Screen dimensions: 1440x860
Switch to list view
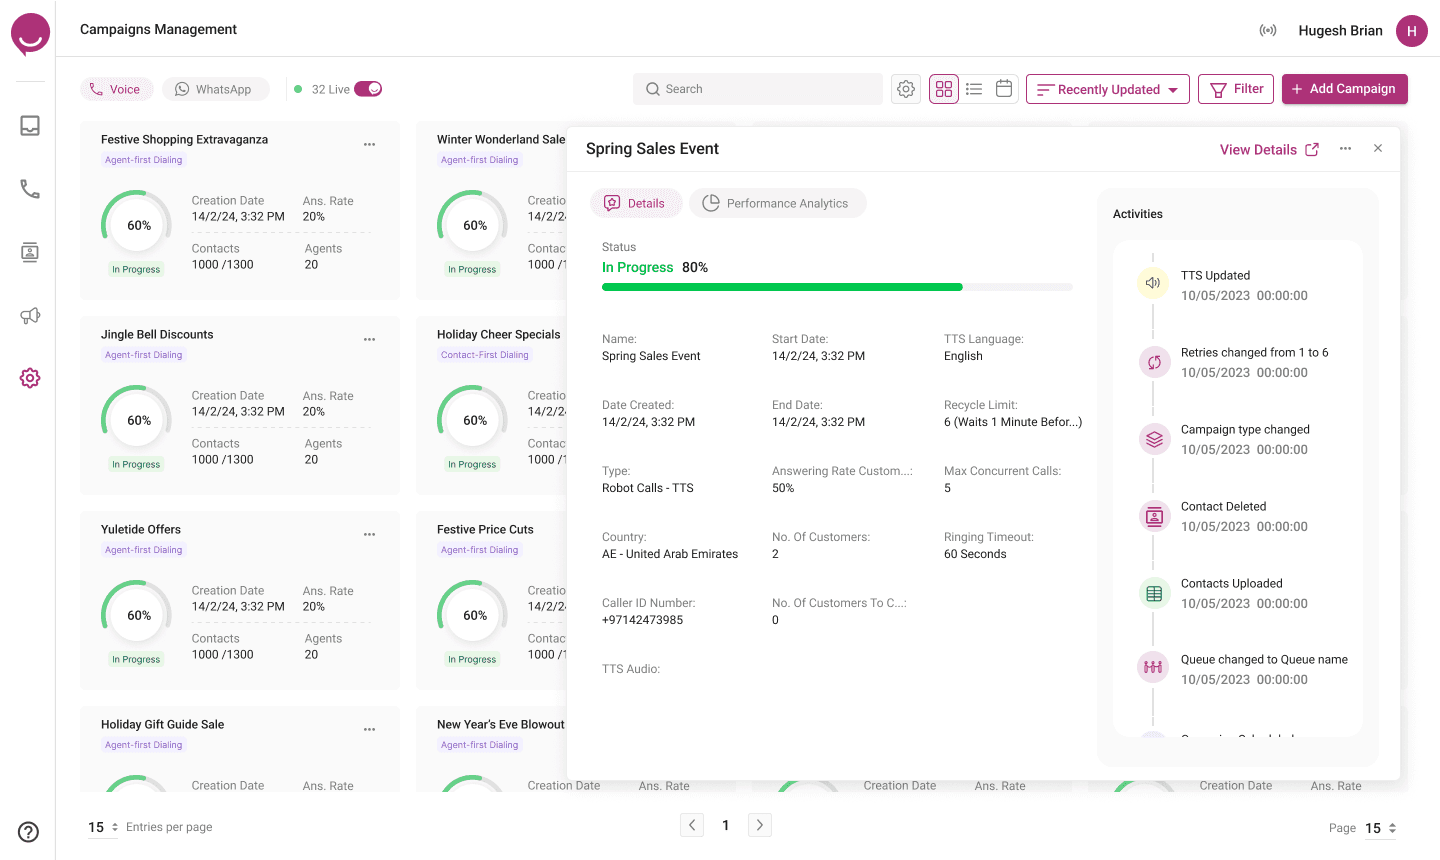974,89
